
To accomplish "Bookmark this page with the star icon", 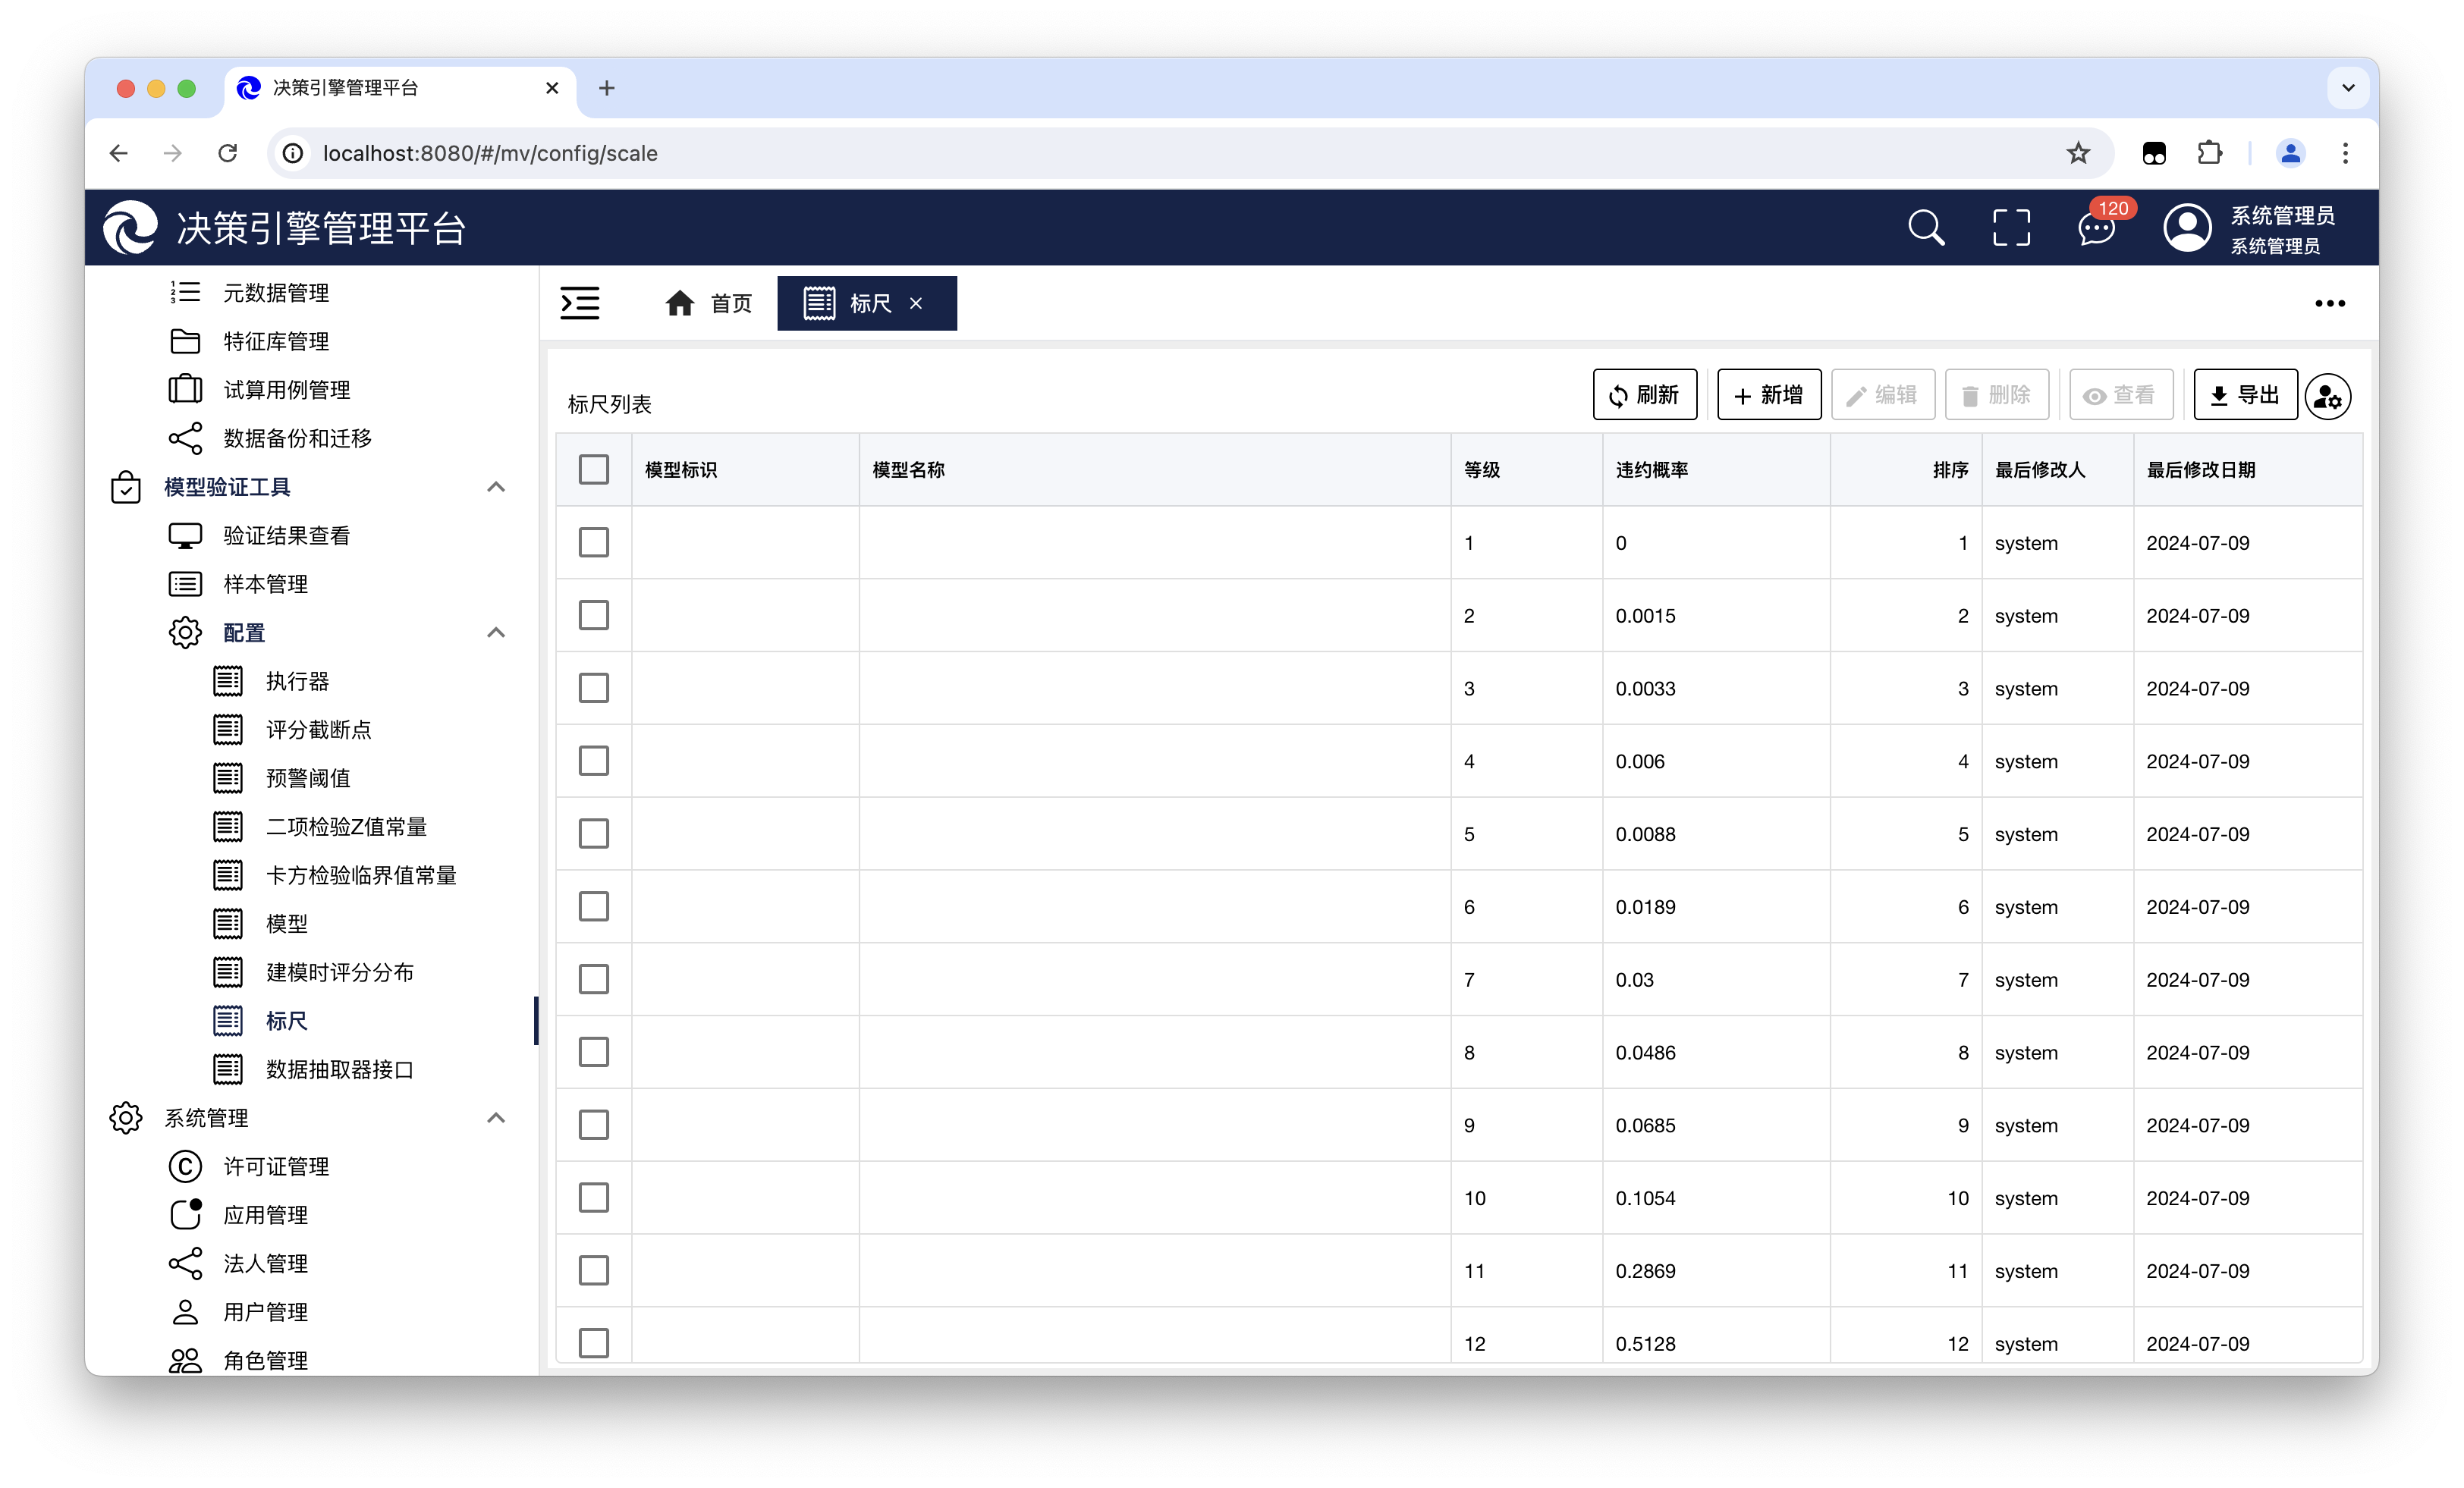I will (x=2078, y=153).
